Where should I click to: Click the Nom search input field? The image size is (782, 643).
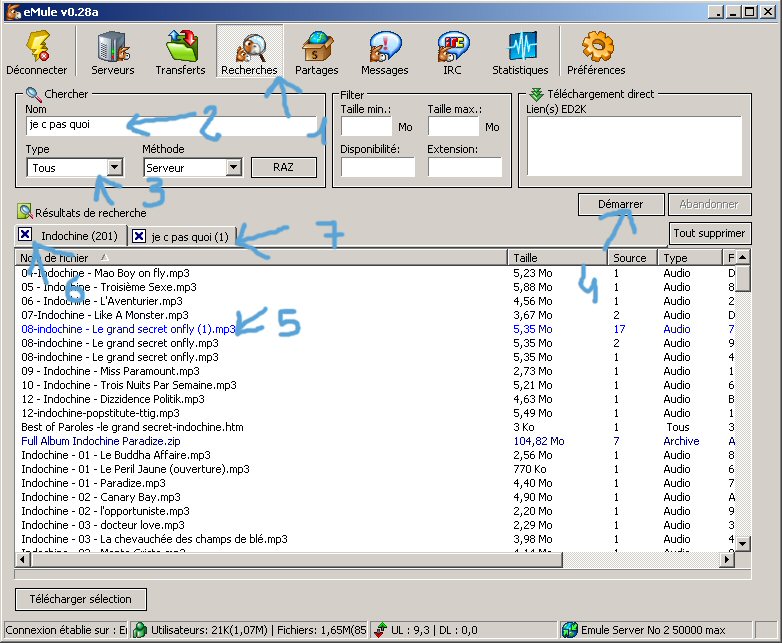coord(172,126)
